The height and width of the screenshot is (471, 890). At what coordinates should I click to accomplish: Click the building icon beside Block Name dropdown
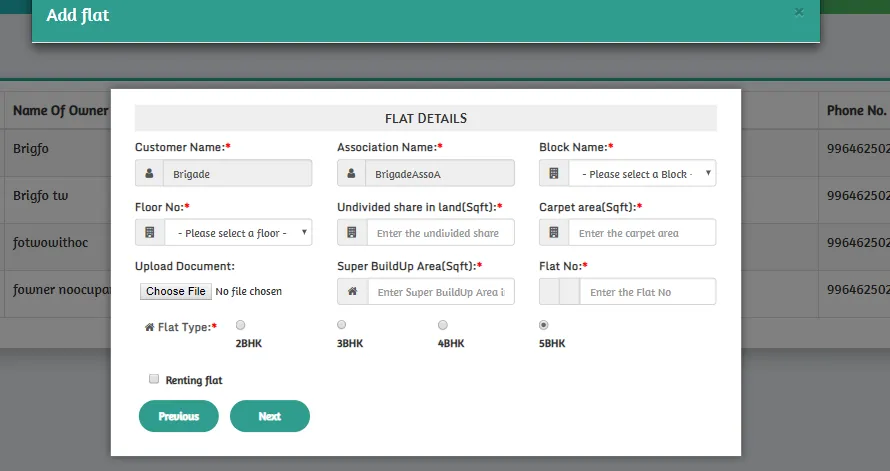coord(554,174)
